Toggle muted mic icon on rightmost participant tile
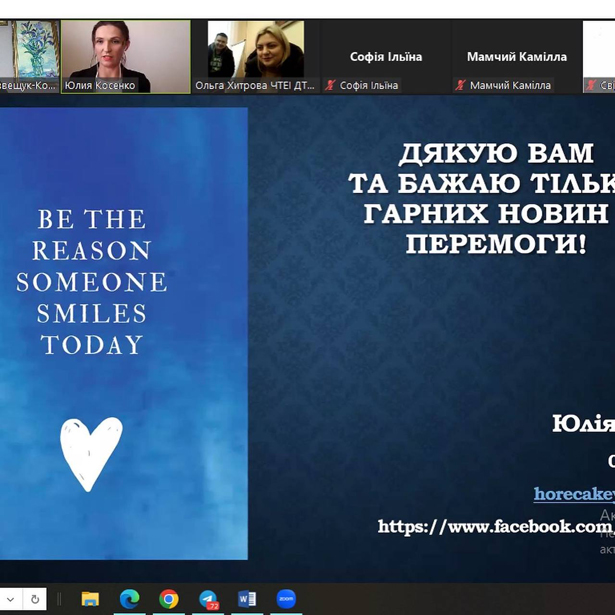The image size is (615, 615). (x=591, y=85)
